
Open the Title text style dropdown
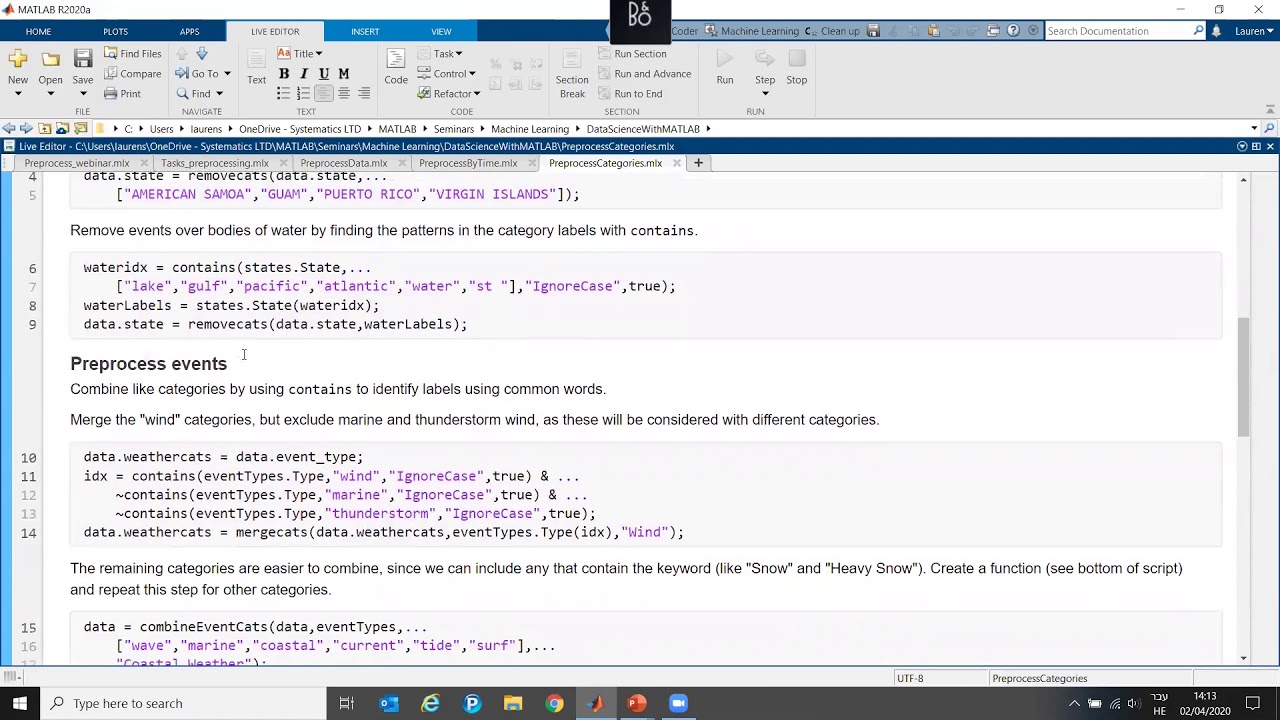pos(299,54)
